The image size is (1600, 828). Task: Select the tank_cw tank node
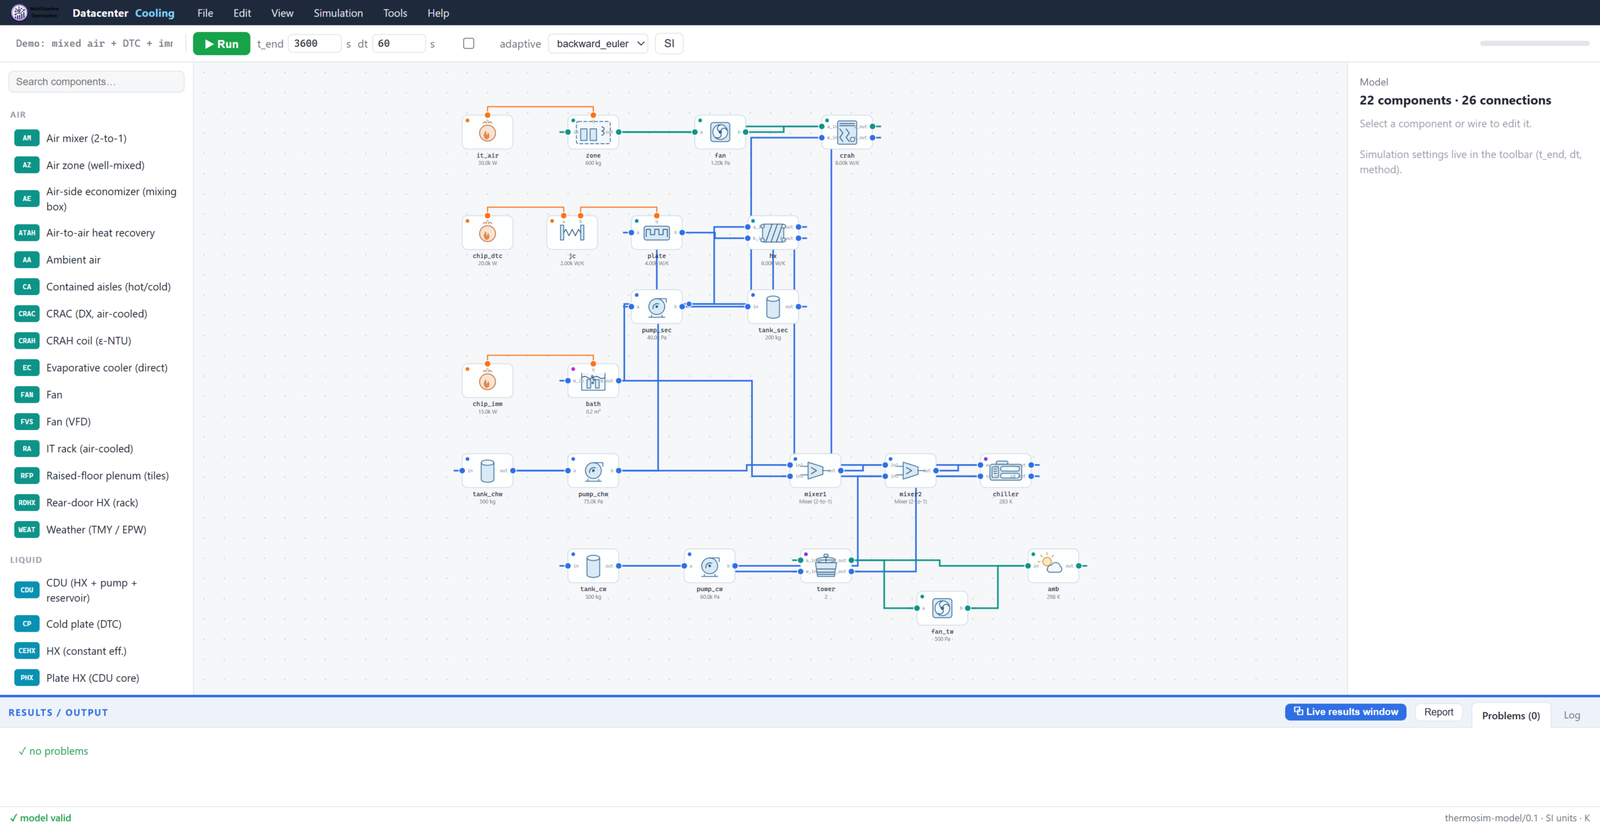point(593,566)
